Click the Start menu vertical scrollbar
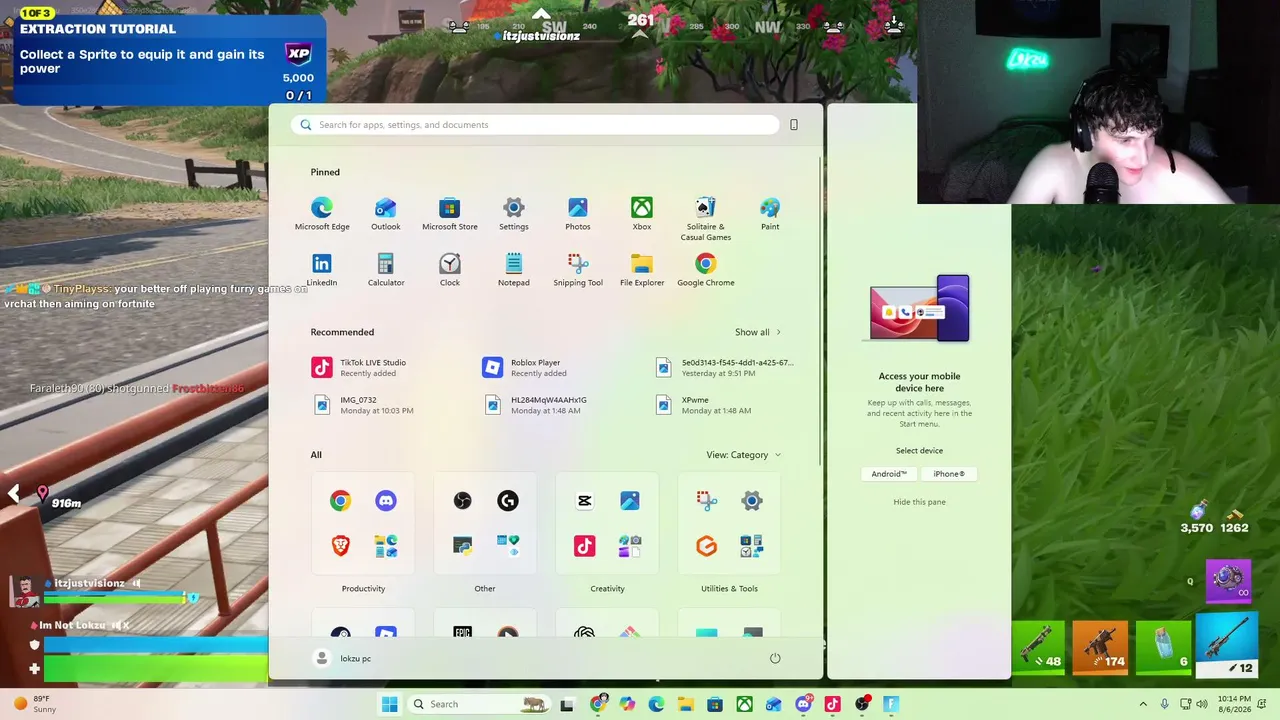The height and width of the screenshot is (720, 1280). click(821, 310)
